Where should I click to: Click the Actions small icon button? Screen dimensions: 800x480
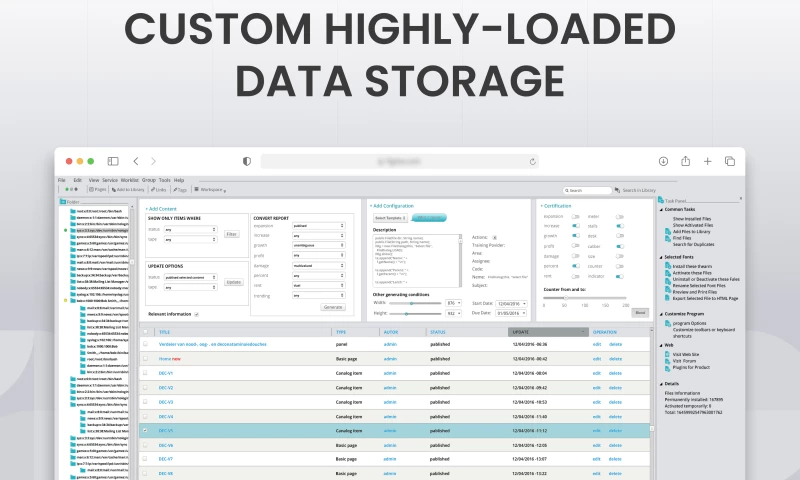click(x=494, y=238)
